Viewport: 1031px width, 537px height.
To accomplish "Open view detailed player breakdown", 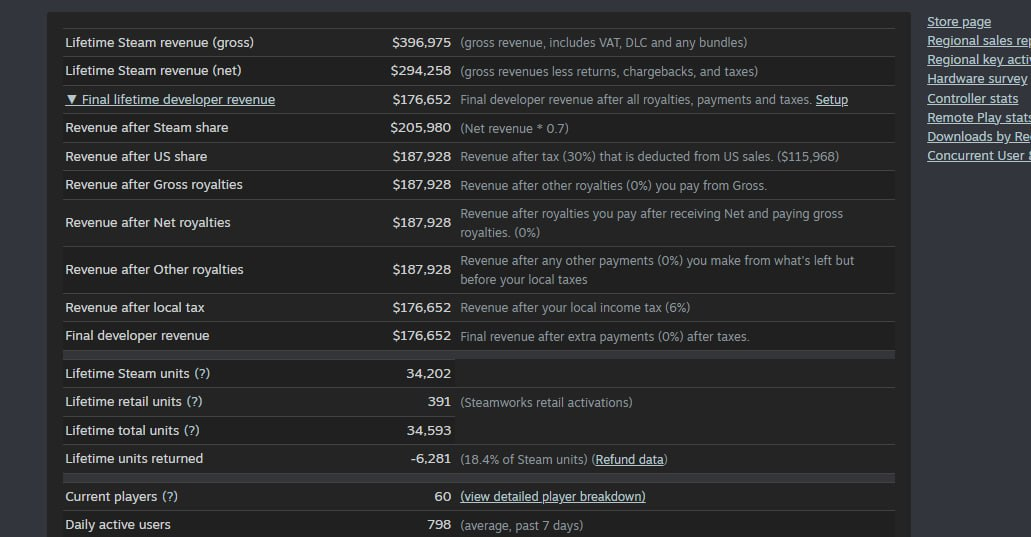I will coord(552,497).
